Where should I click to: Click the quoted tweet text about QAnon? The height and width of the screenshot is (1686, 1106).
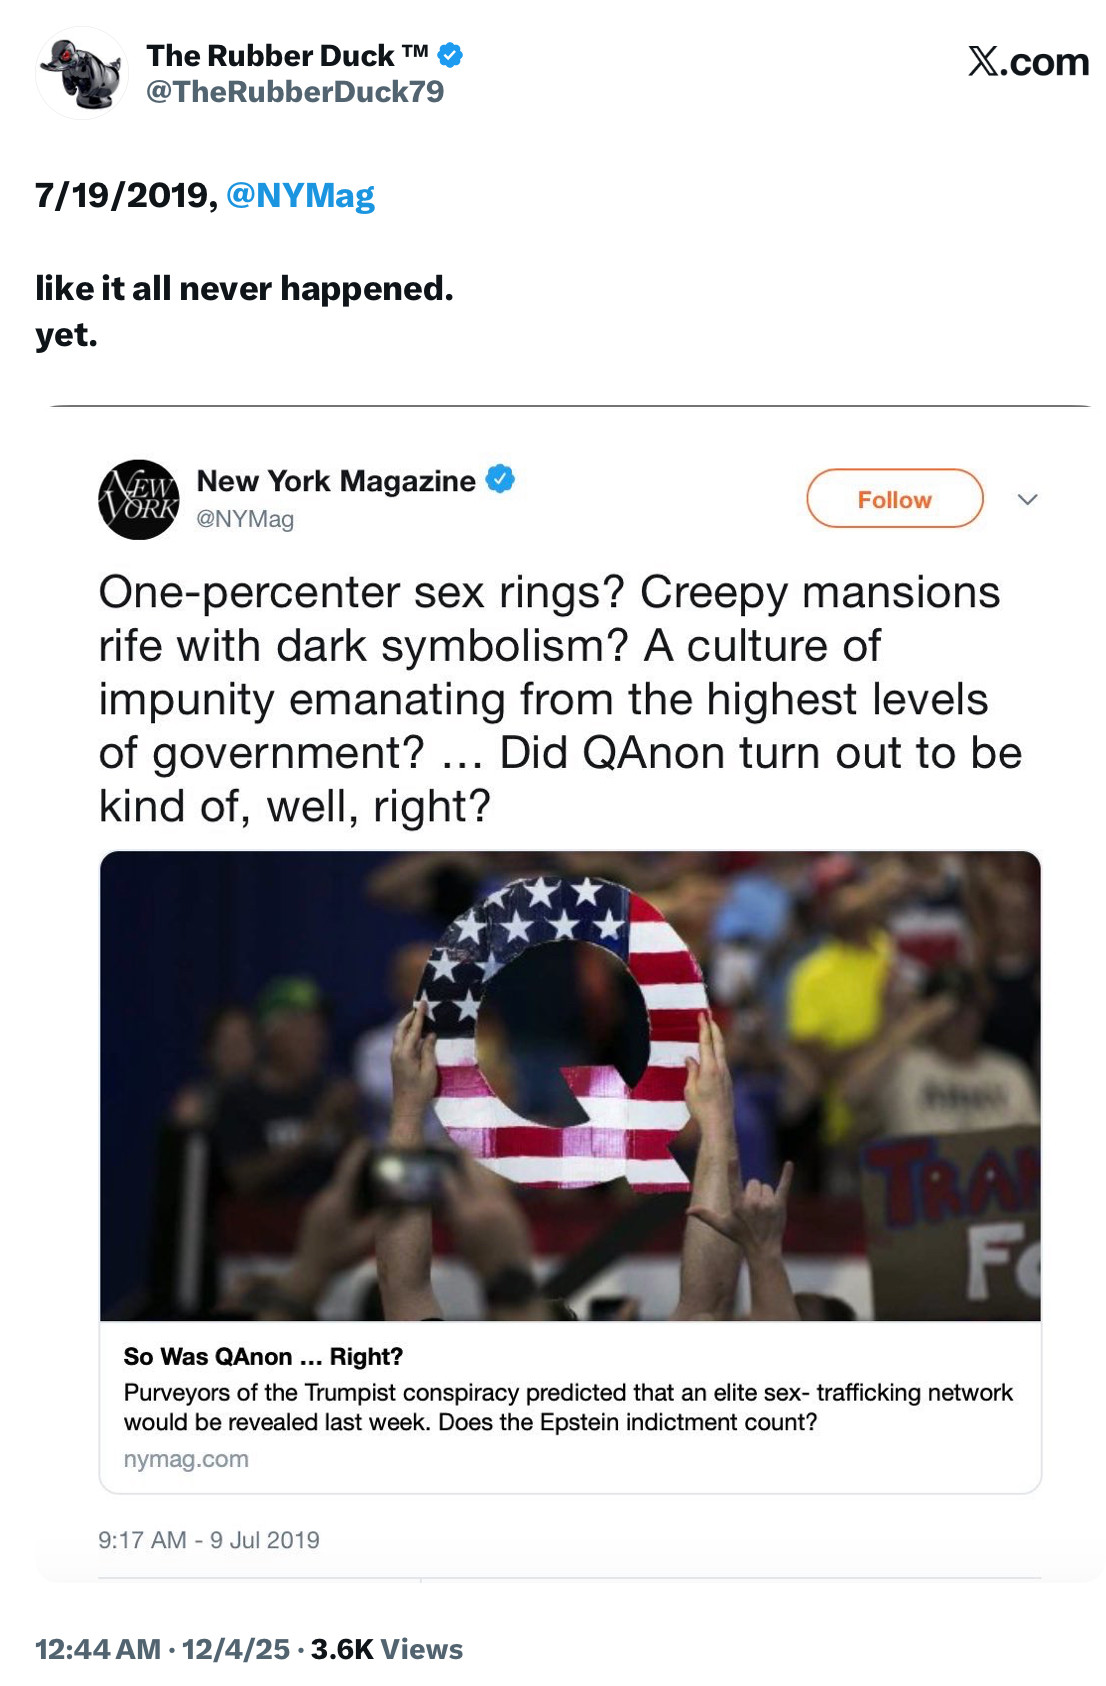tap(560, 698)
